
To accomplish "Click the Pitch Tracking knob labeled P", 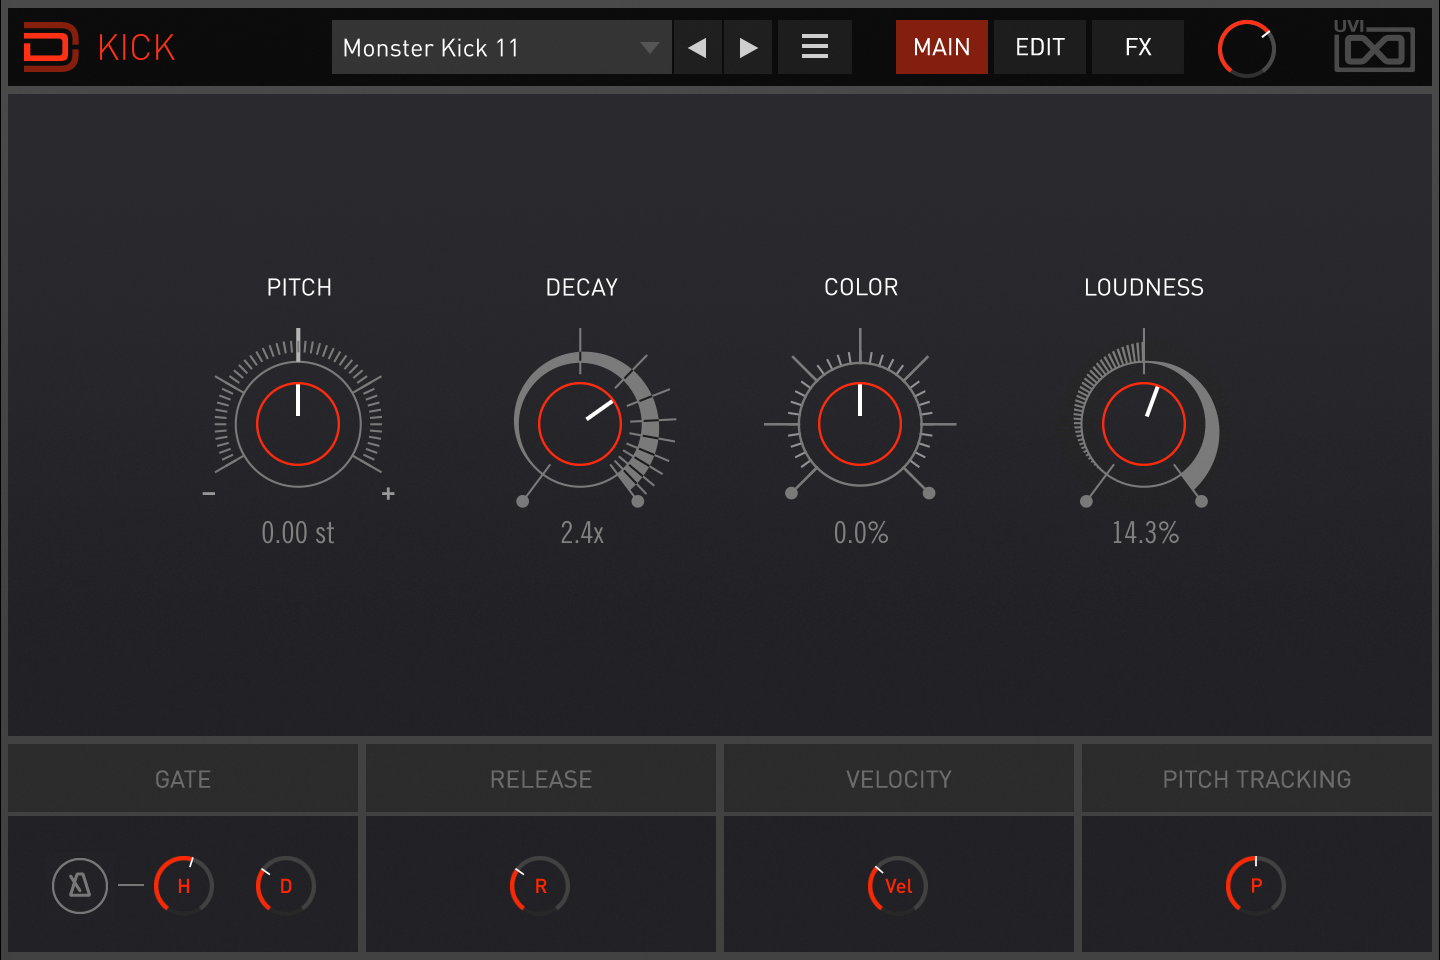I will [x=1255, y=885].
